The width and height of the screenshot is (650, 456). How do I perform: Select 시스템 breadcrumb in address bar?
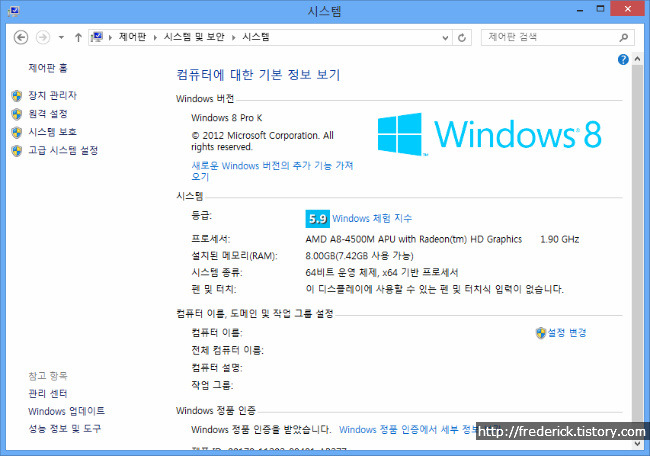click(x=256, y=37)
